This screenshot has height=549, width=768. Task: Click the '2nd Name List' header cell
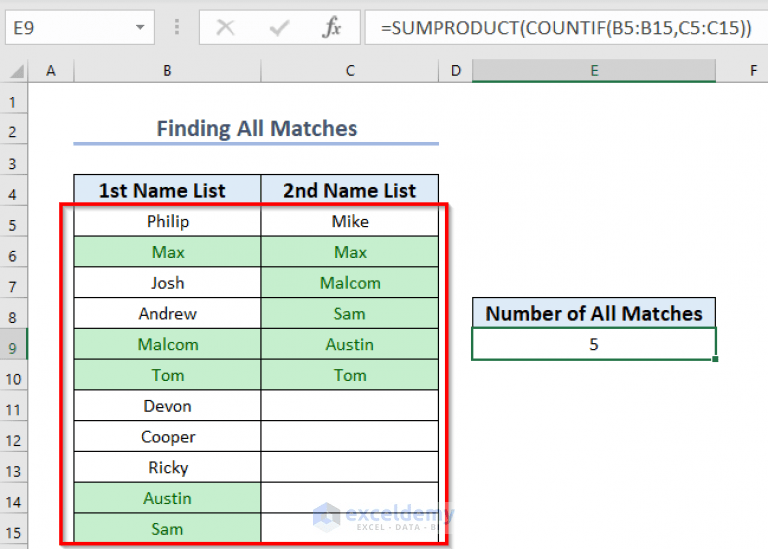(350, 190)
